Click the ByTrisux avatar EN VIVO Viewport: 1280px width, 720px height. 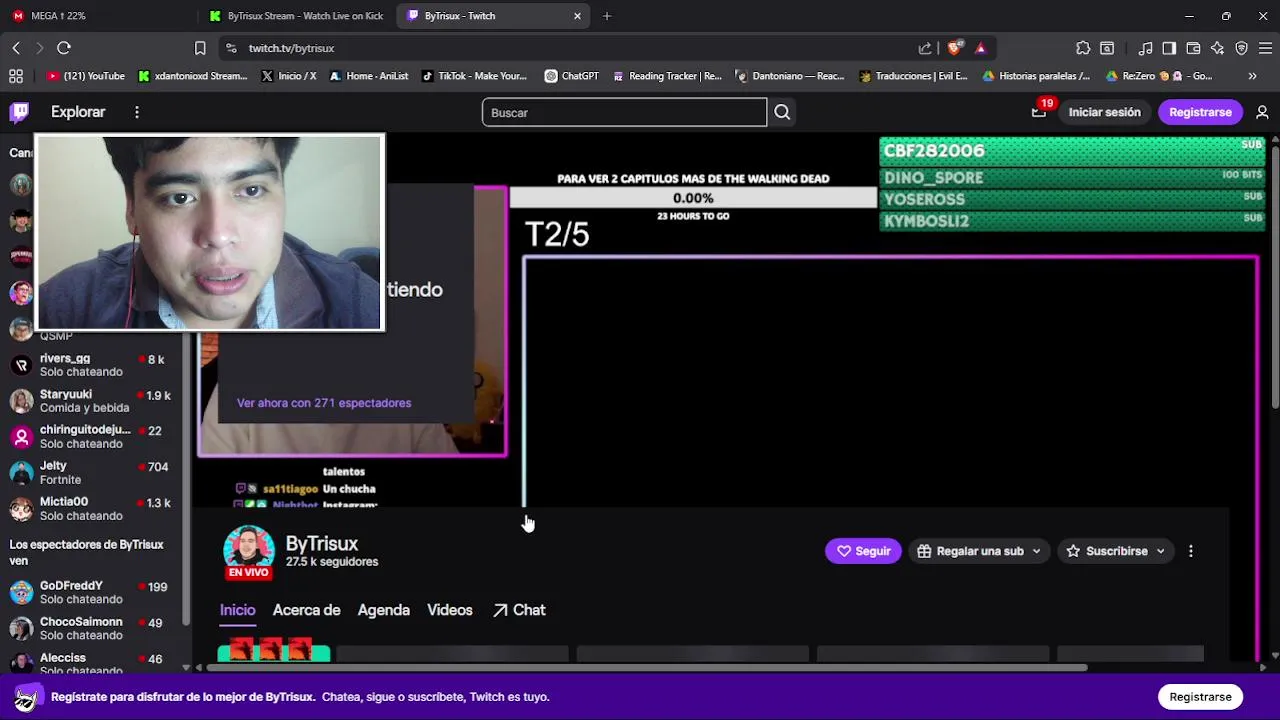pyautogui.click(x=248, y=551)
